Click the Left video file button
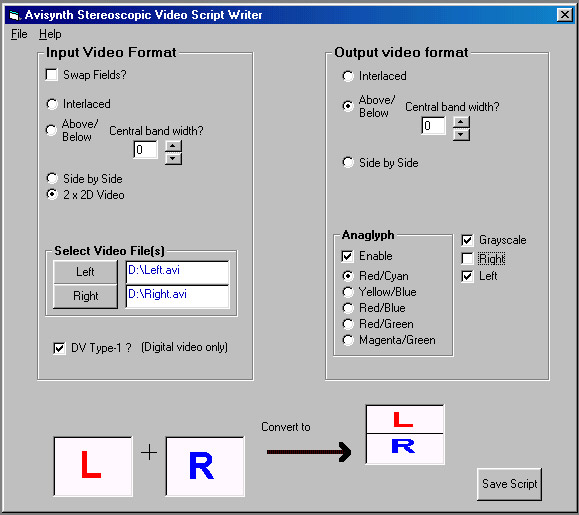Viewport: 579px width, 515px height. click(x=85, y=272)
